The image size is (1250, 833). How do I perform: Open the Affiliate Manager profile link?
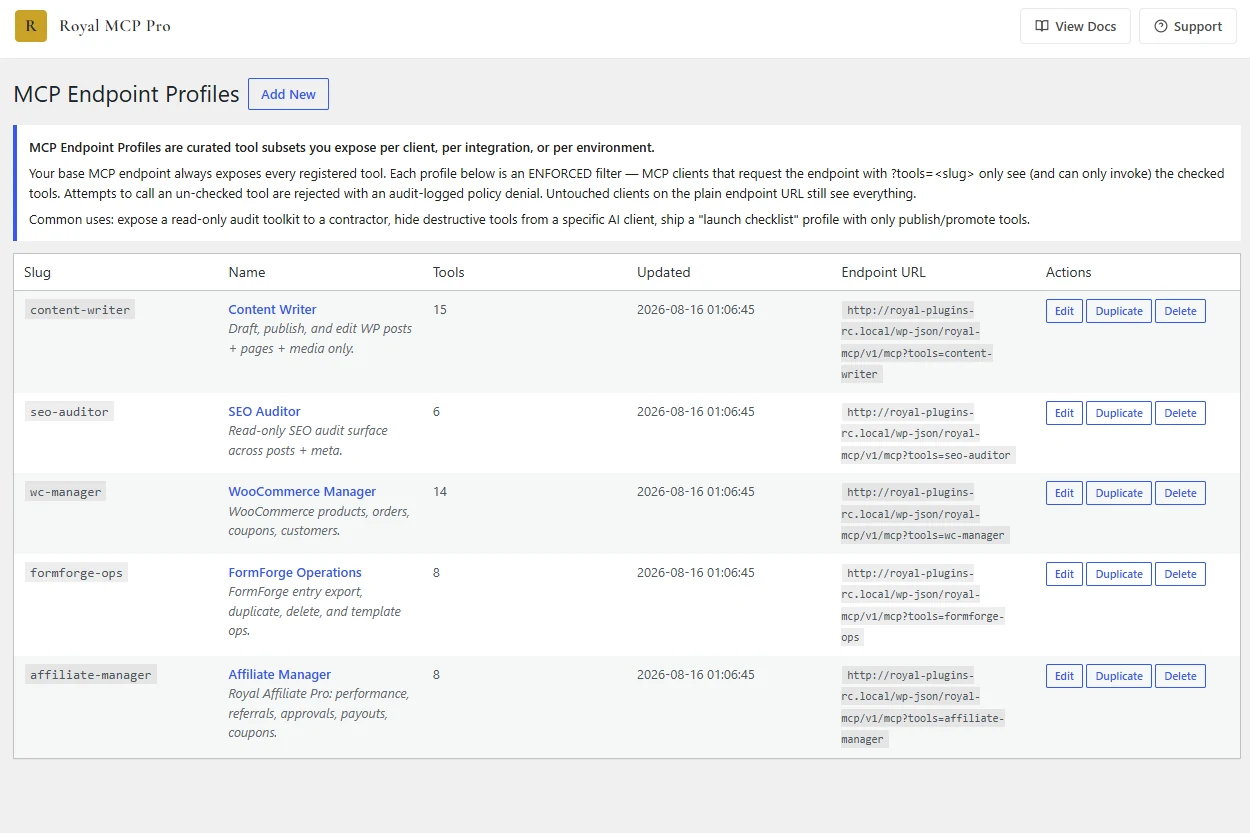pyautogui.click(x=279, y=674)
